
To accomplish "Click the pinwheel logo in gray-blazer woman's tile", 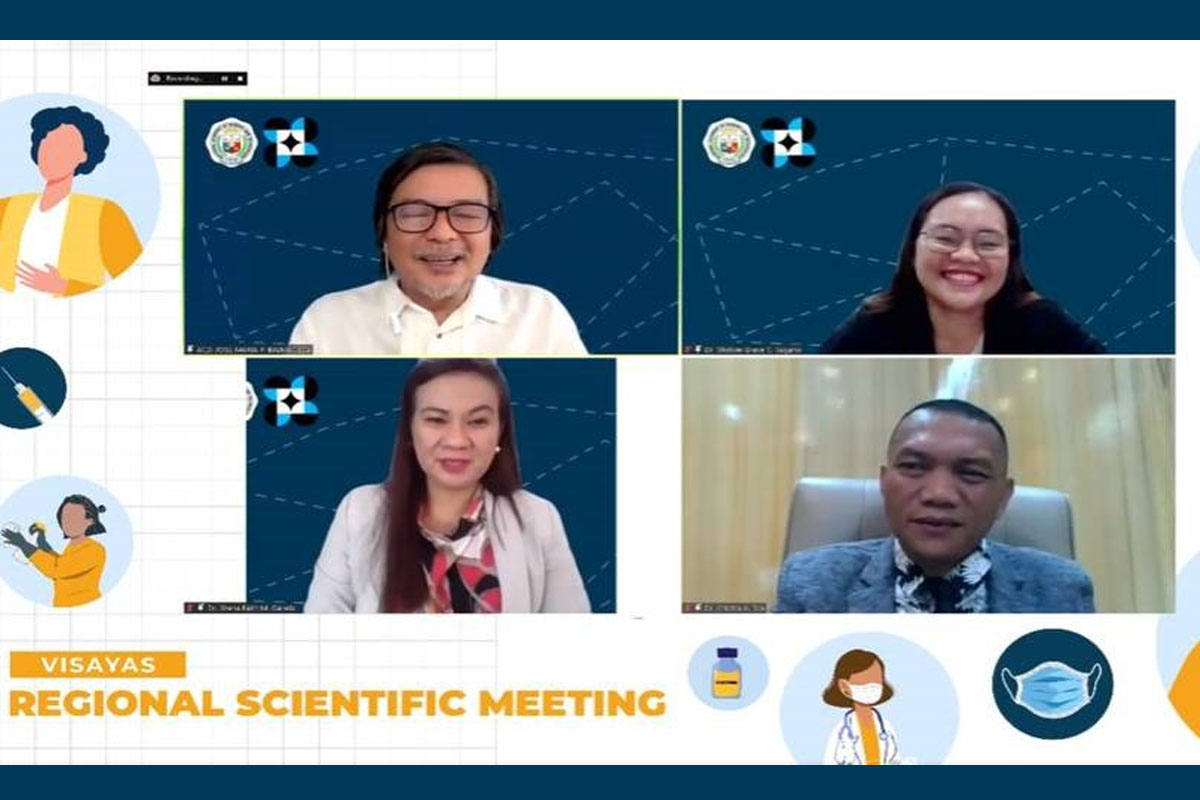I will click(x=291, y=401).
